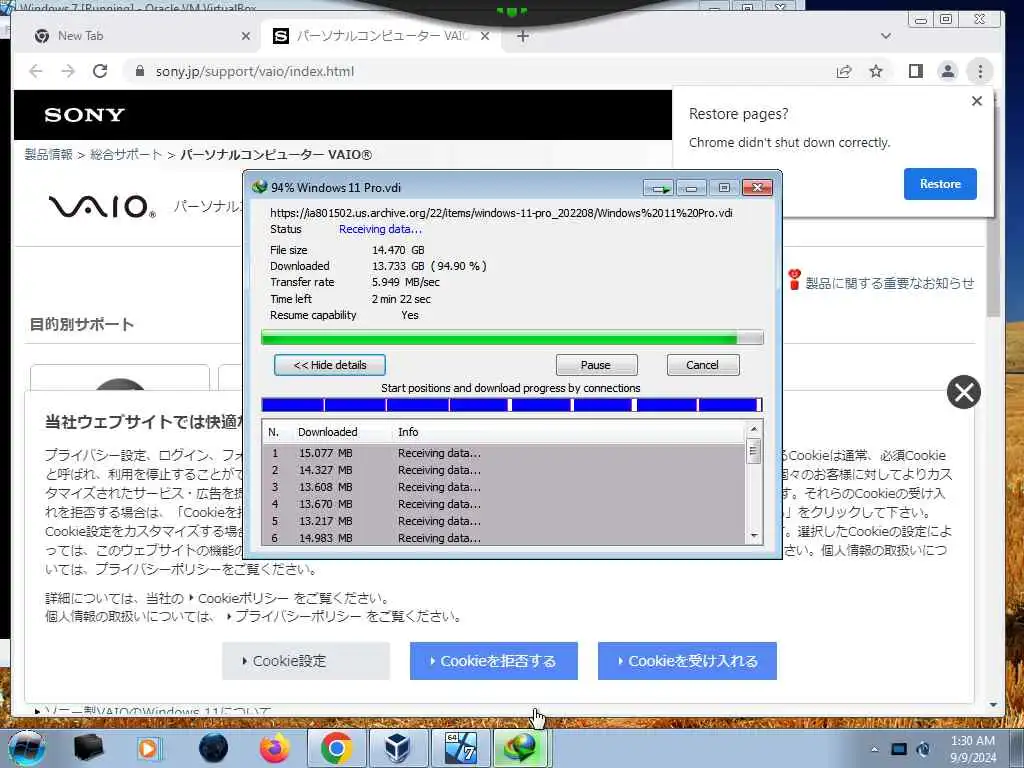
Task: Show hidden system tray icons
Action: point(874,749)
